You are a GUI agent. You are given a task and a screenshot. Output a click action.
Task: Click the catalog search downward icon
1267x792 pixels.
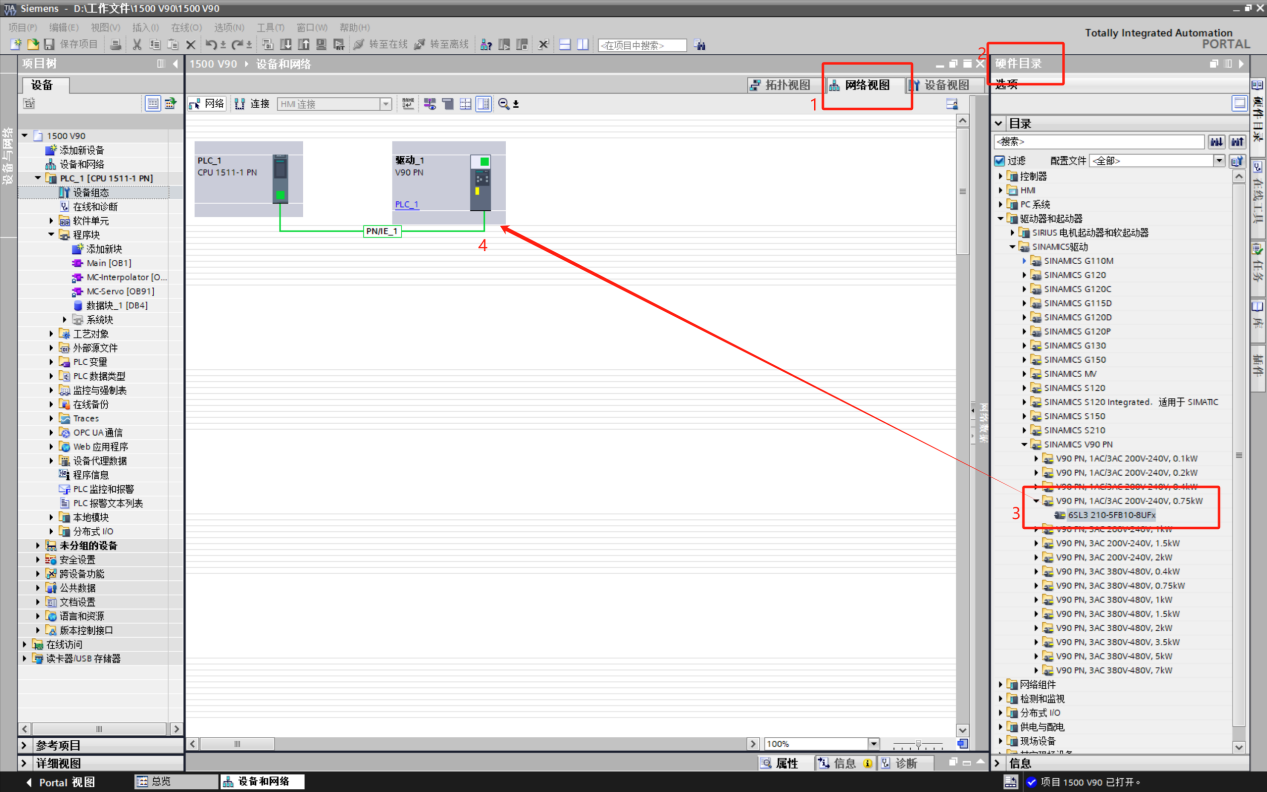pyautogui.click(x=1217, y=142)
